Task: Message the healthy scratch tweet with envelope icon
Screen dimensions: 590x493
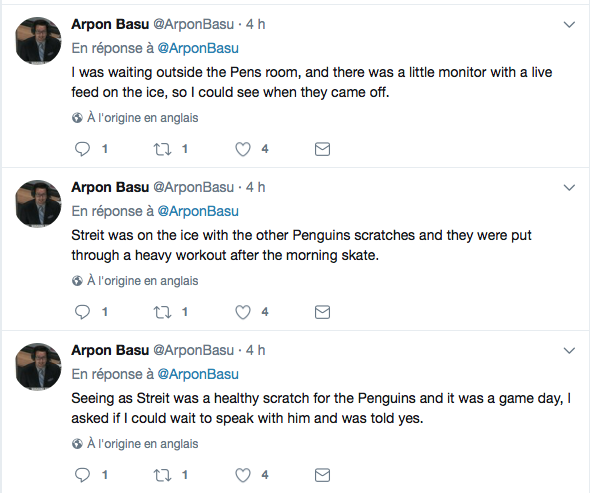Action: click(322, 475)
